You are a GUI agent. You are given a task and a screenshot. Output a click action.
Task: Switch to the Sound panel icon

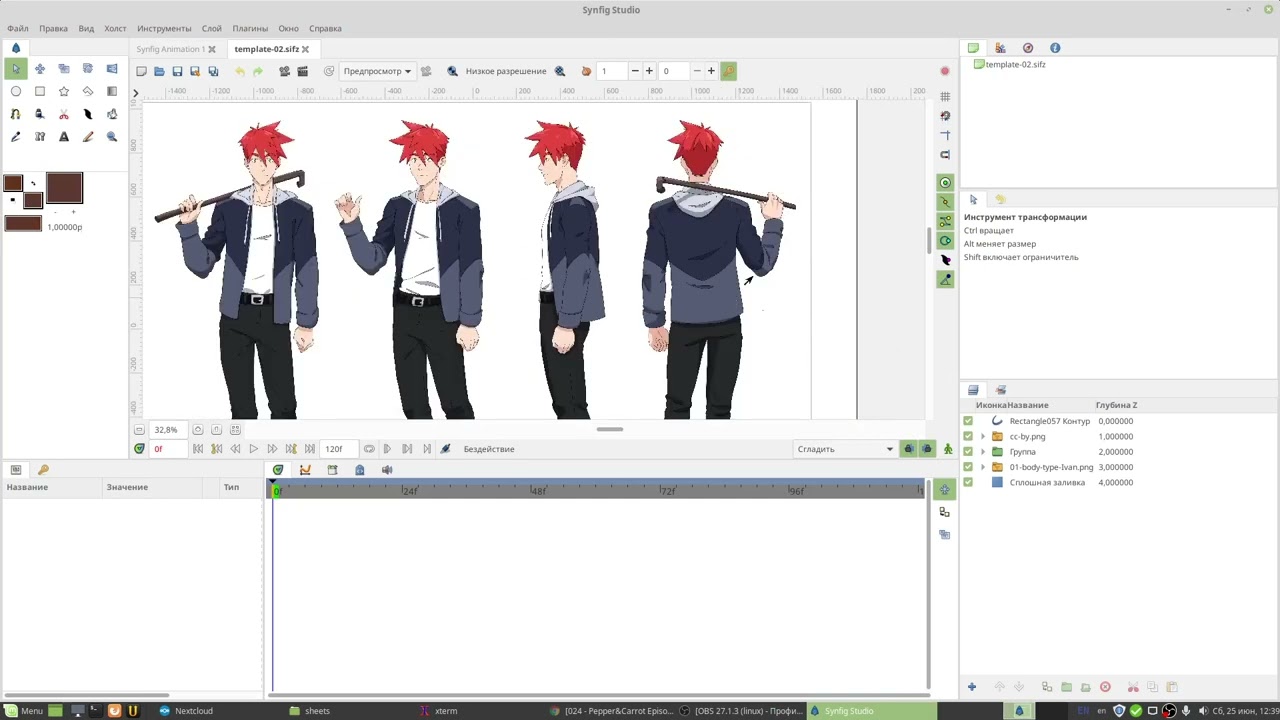pyautogui.click(x=387, y=470)
